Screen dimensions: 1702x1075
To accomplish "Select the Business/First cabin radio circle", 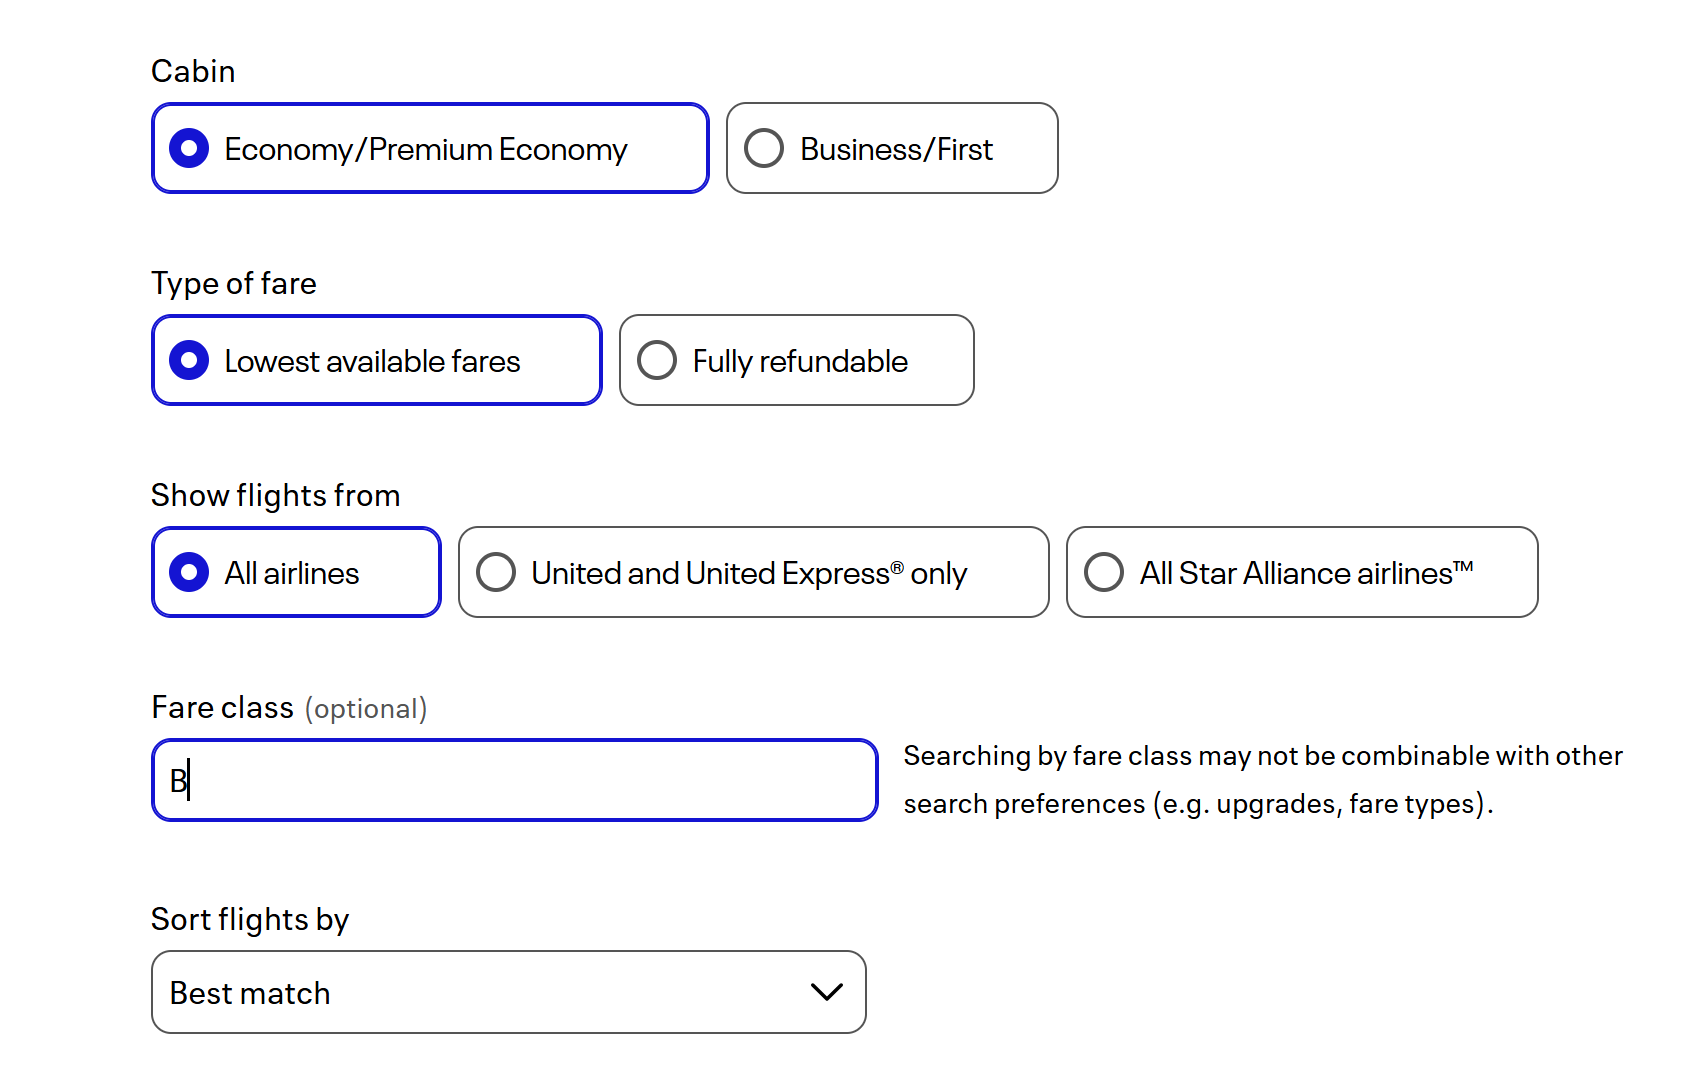I will coord(764,148).
